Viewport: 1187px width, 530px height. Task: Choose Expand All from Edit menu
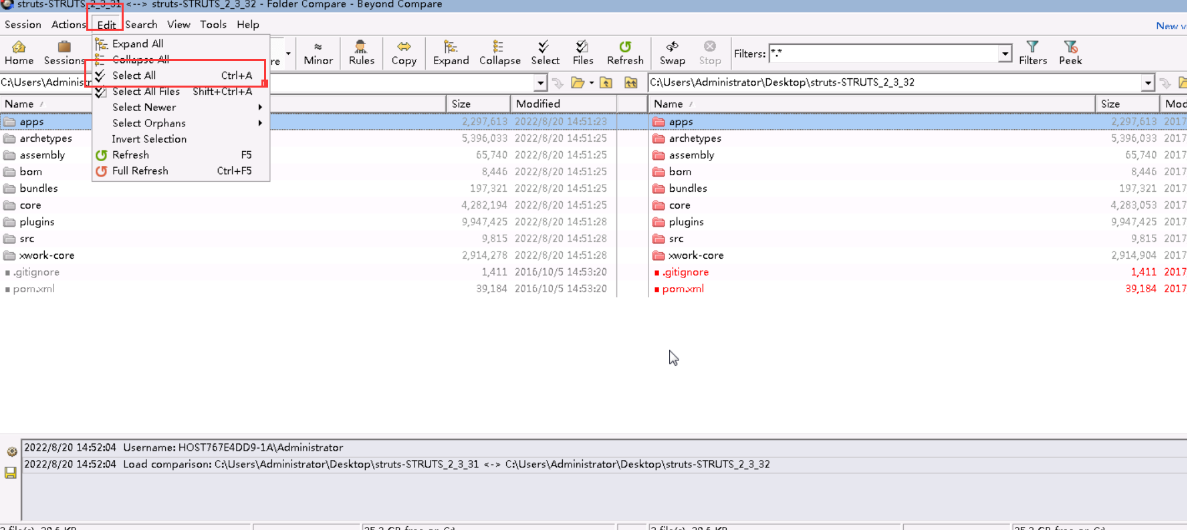pyautogui.click(x=181, y=44)
